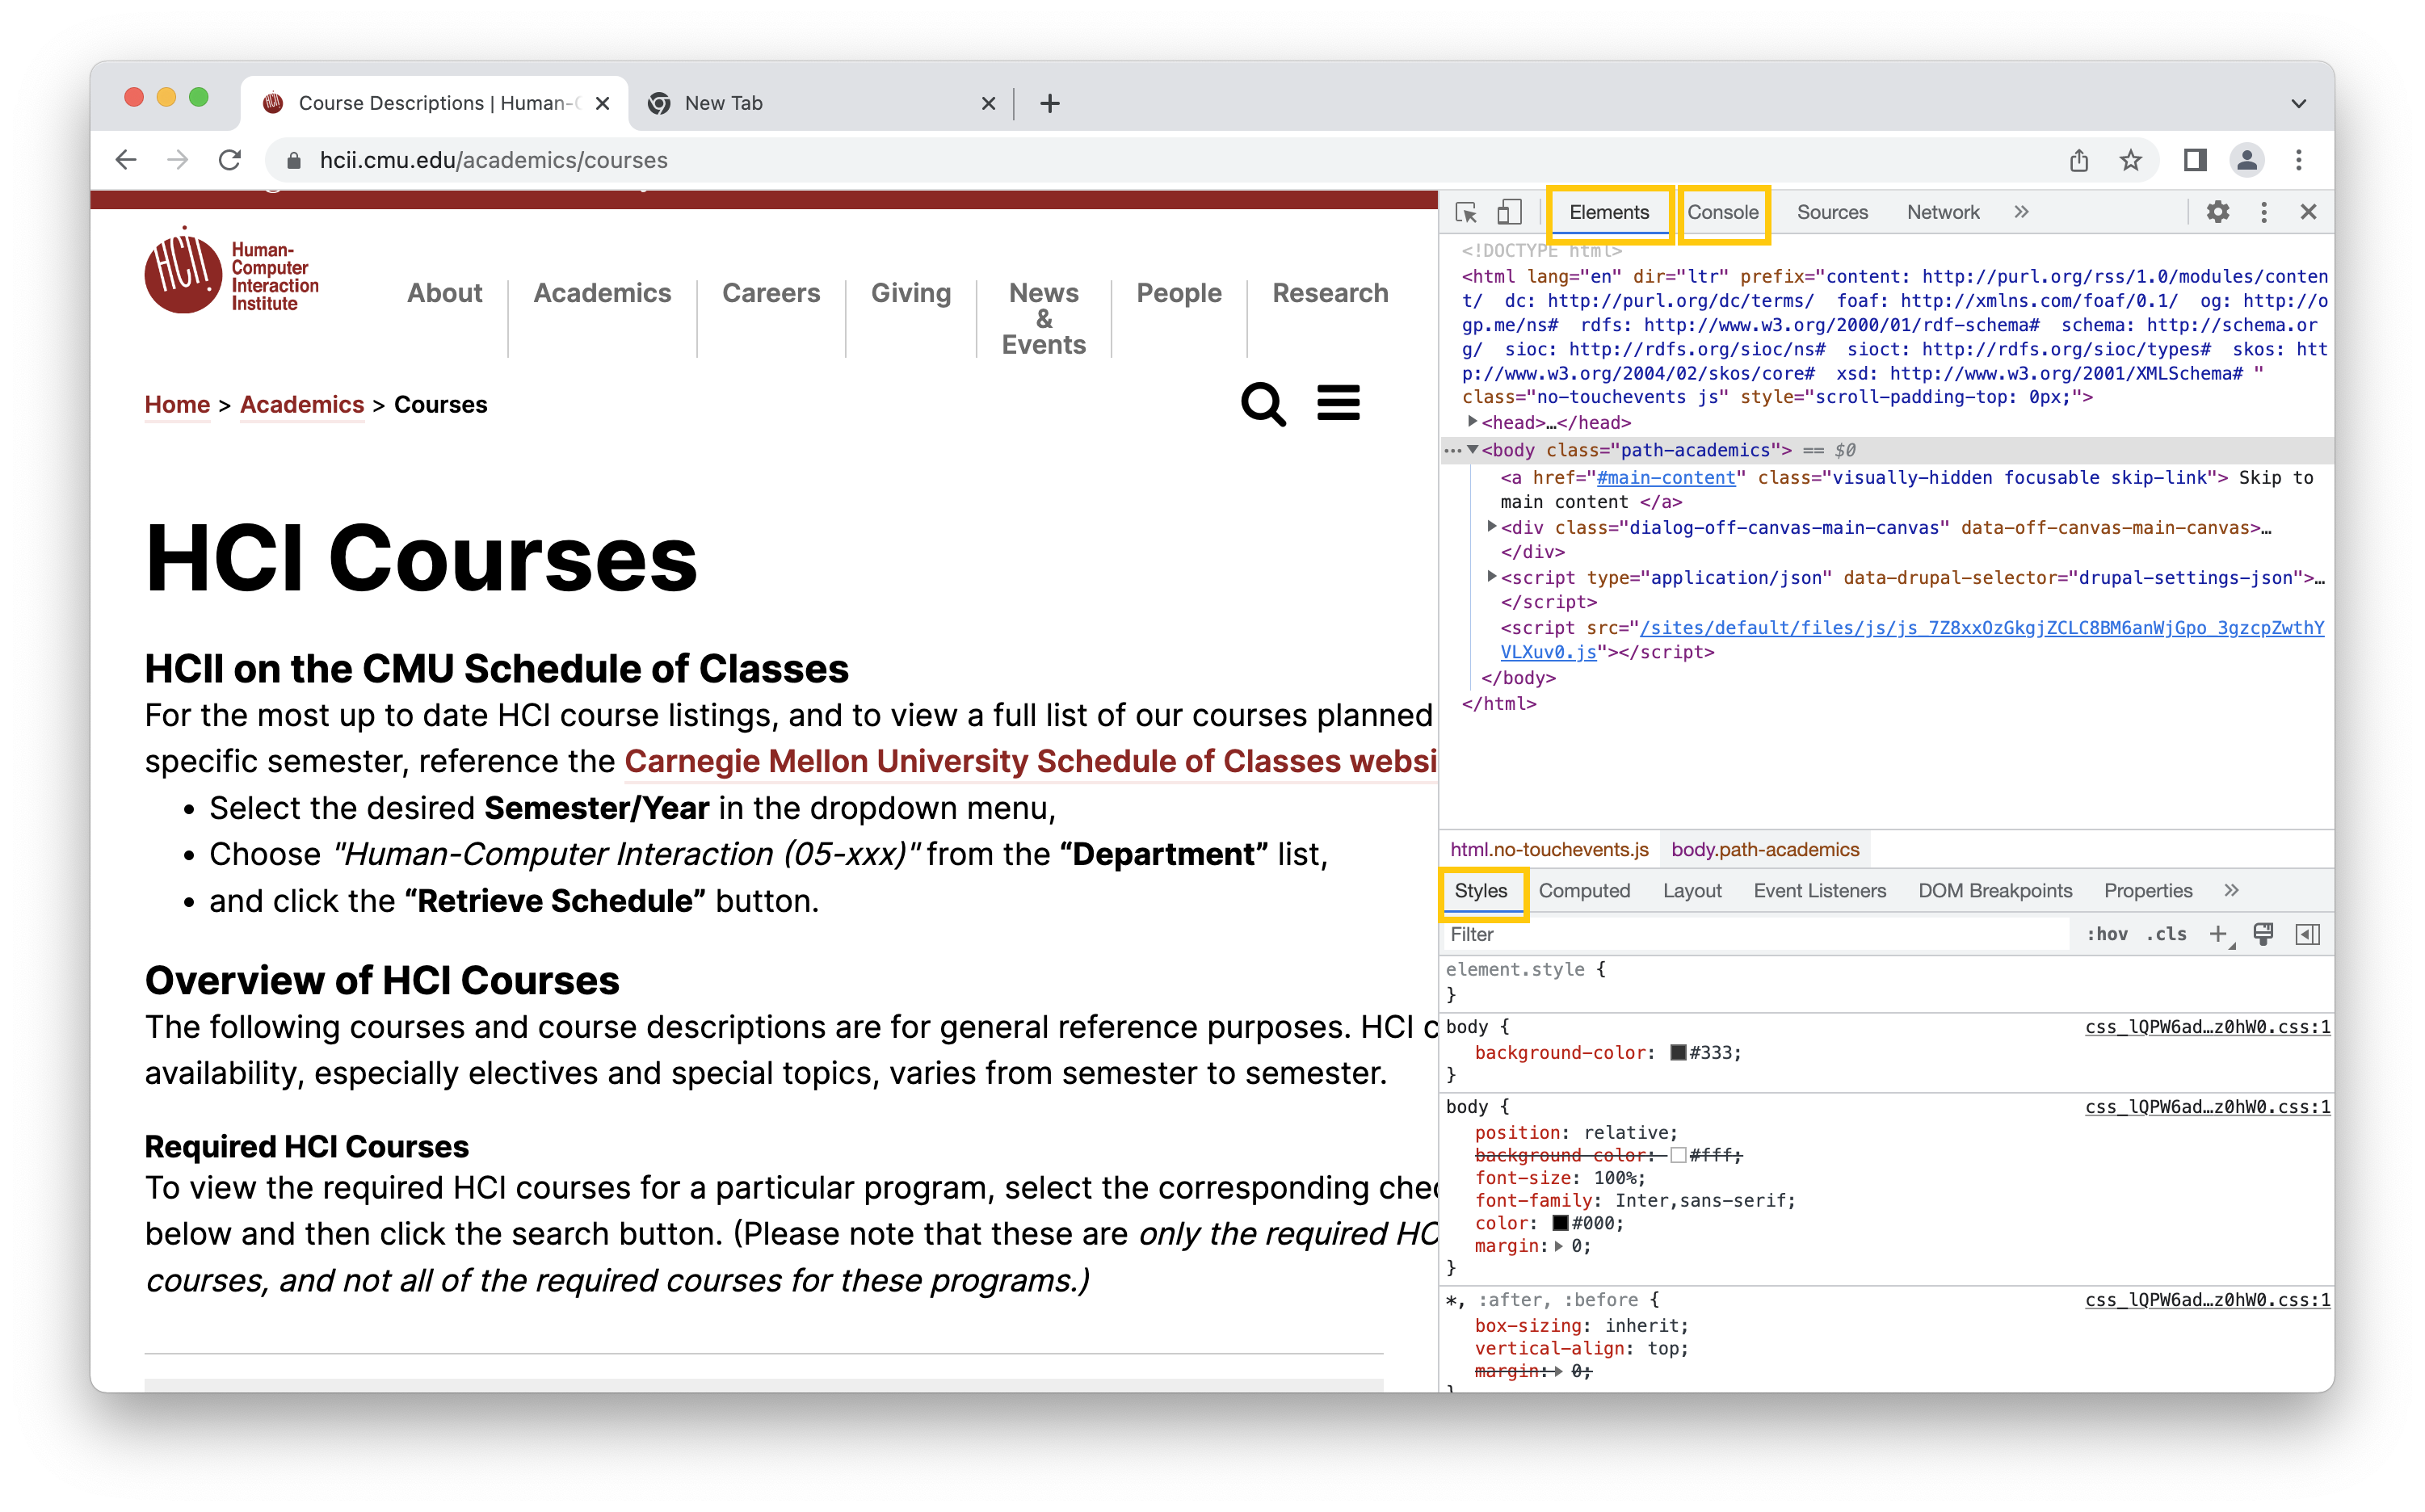Screen dimensions: 2425x1512
Task: Click the site search magnifier icon
Action: coord(1263,404)
